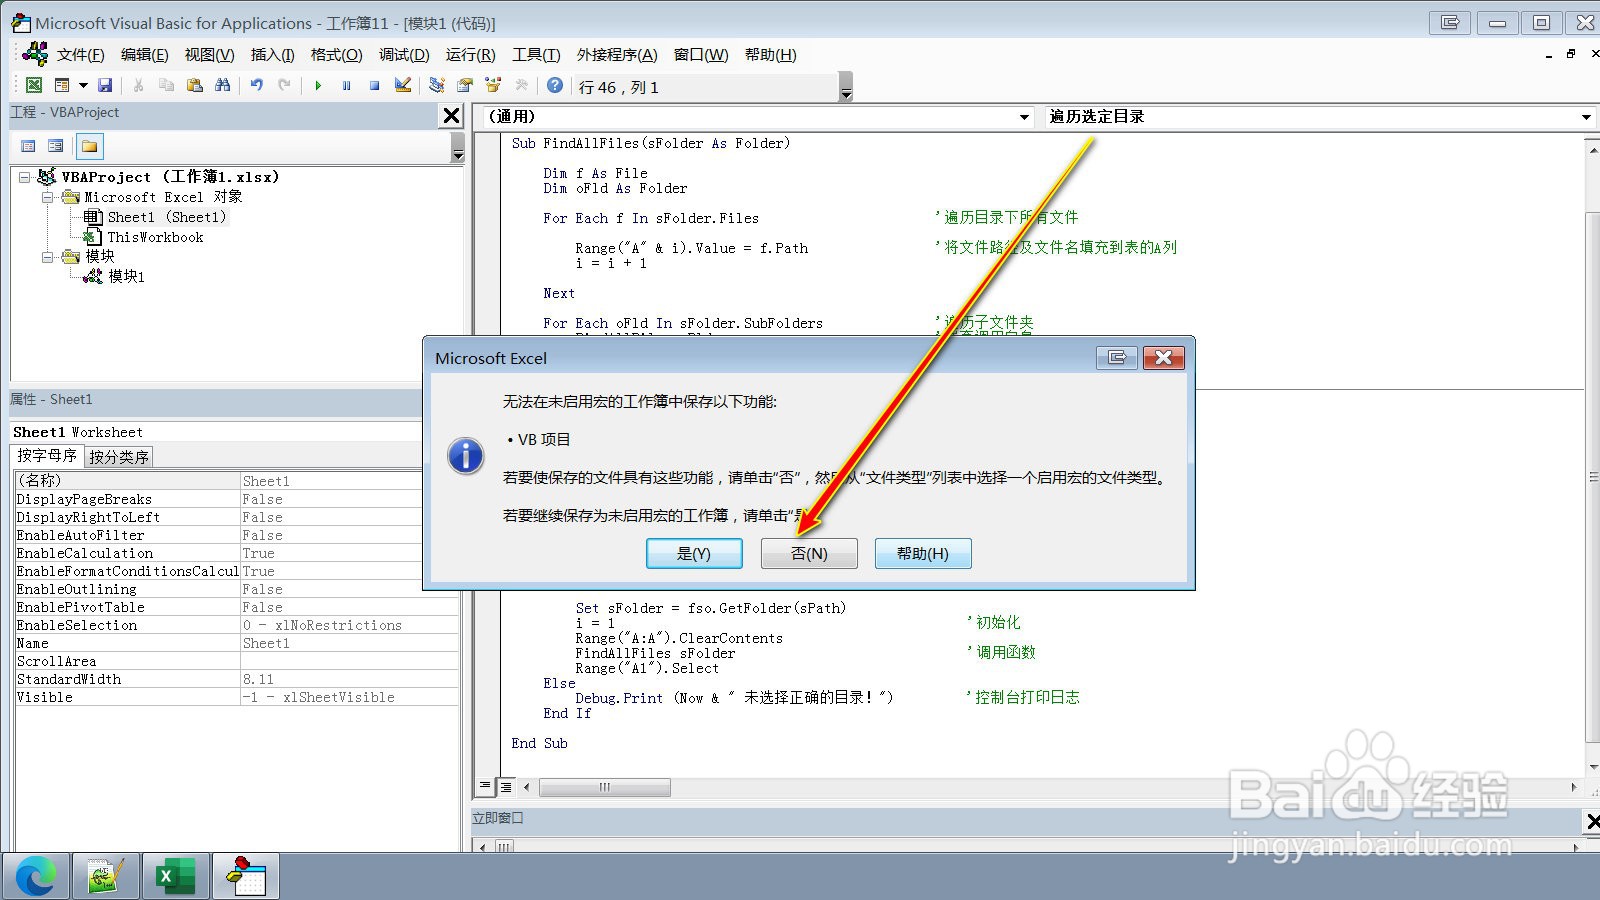Open the Properties Window toolbar icon
This screenshot has width=1600, height=900.
point(465,86)
